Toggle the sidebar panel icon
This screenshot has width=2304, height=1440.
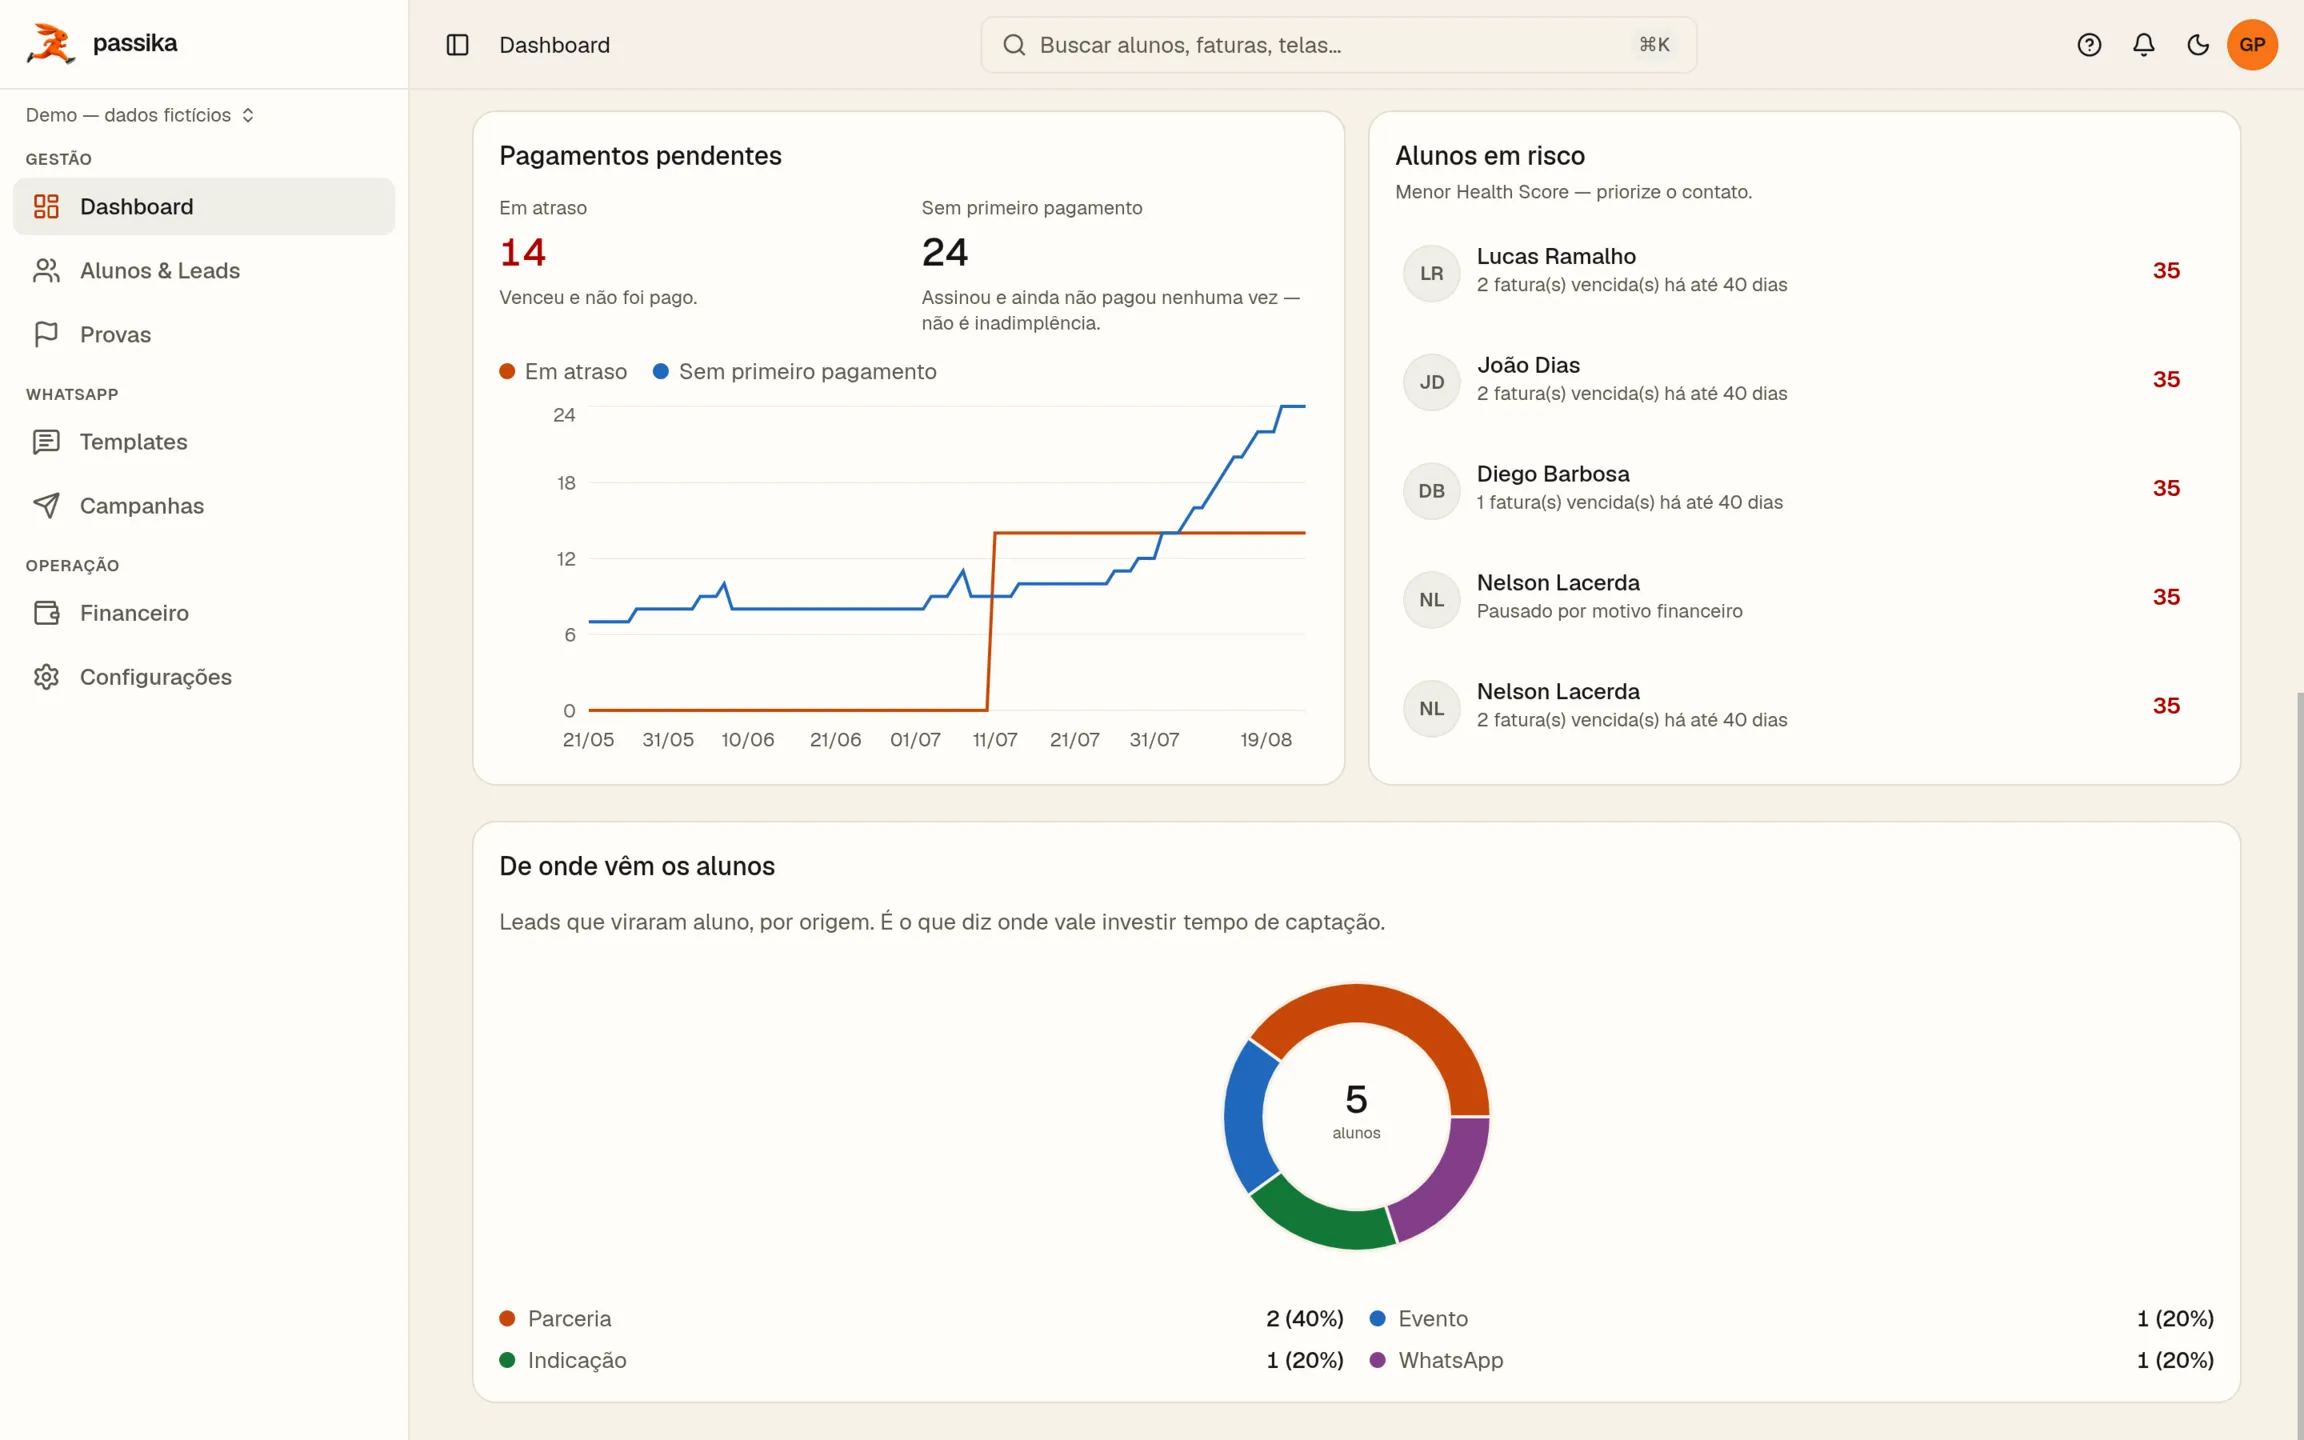point(457,45)
